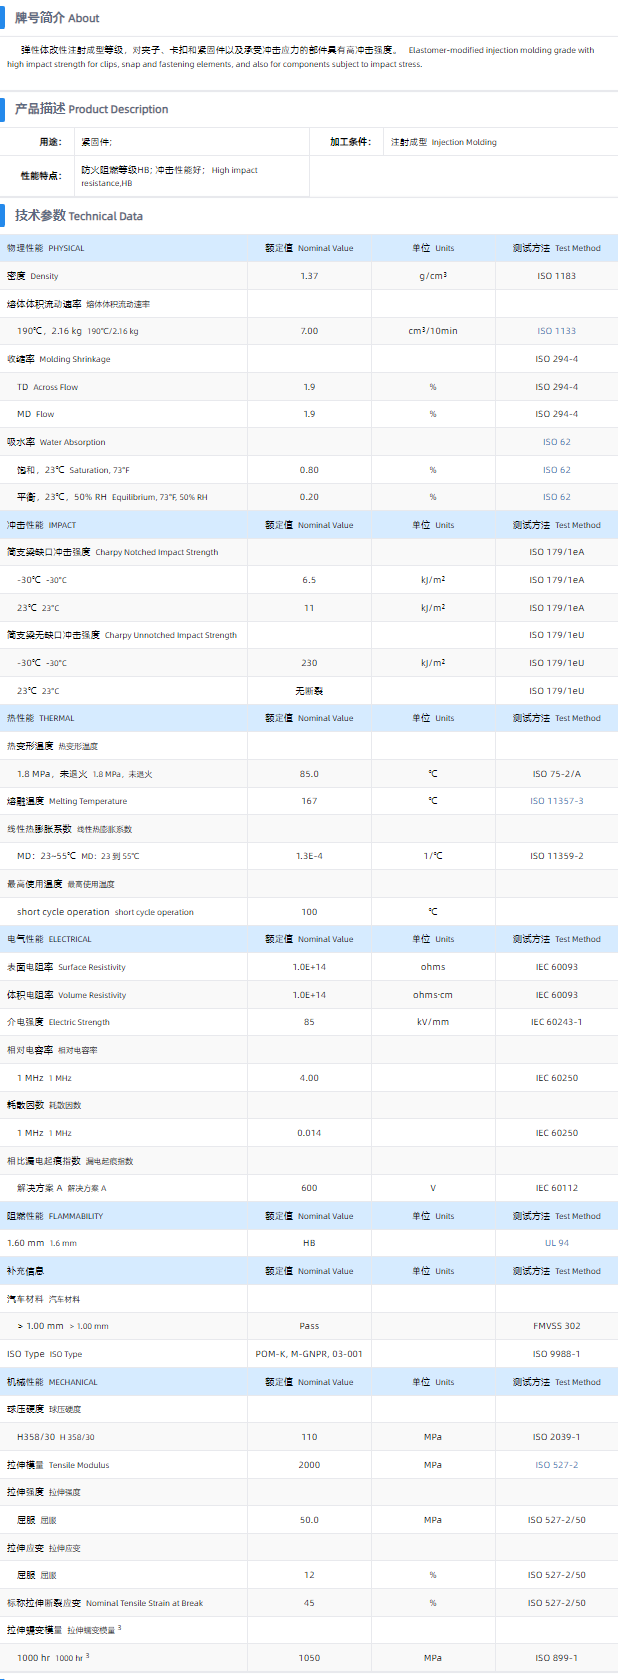Select the IMPACT properties table header
This screenshot has height=1680, width=618.
(x=42, y=525)
